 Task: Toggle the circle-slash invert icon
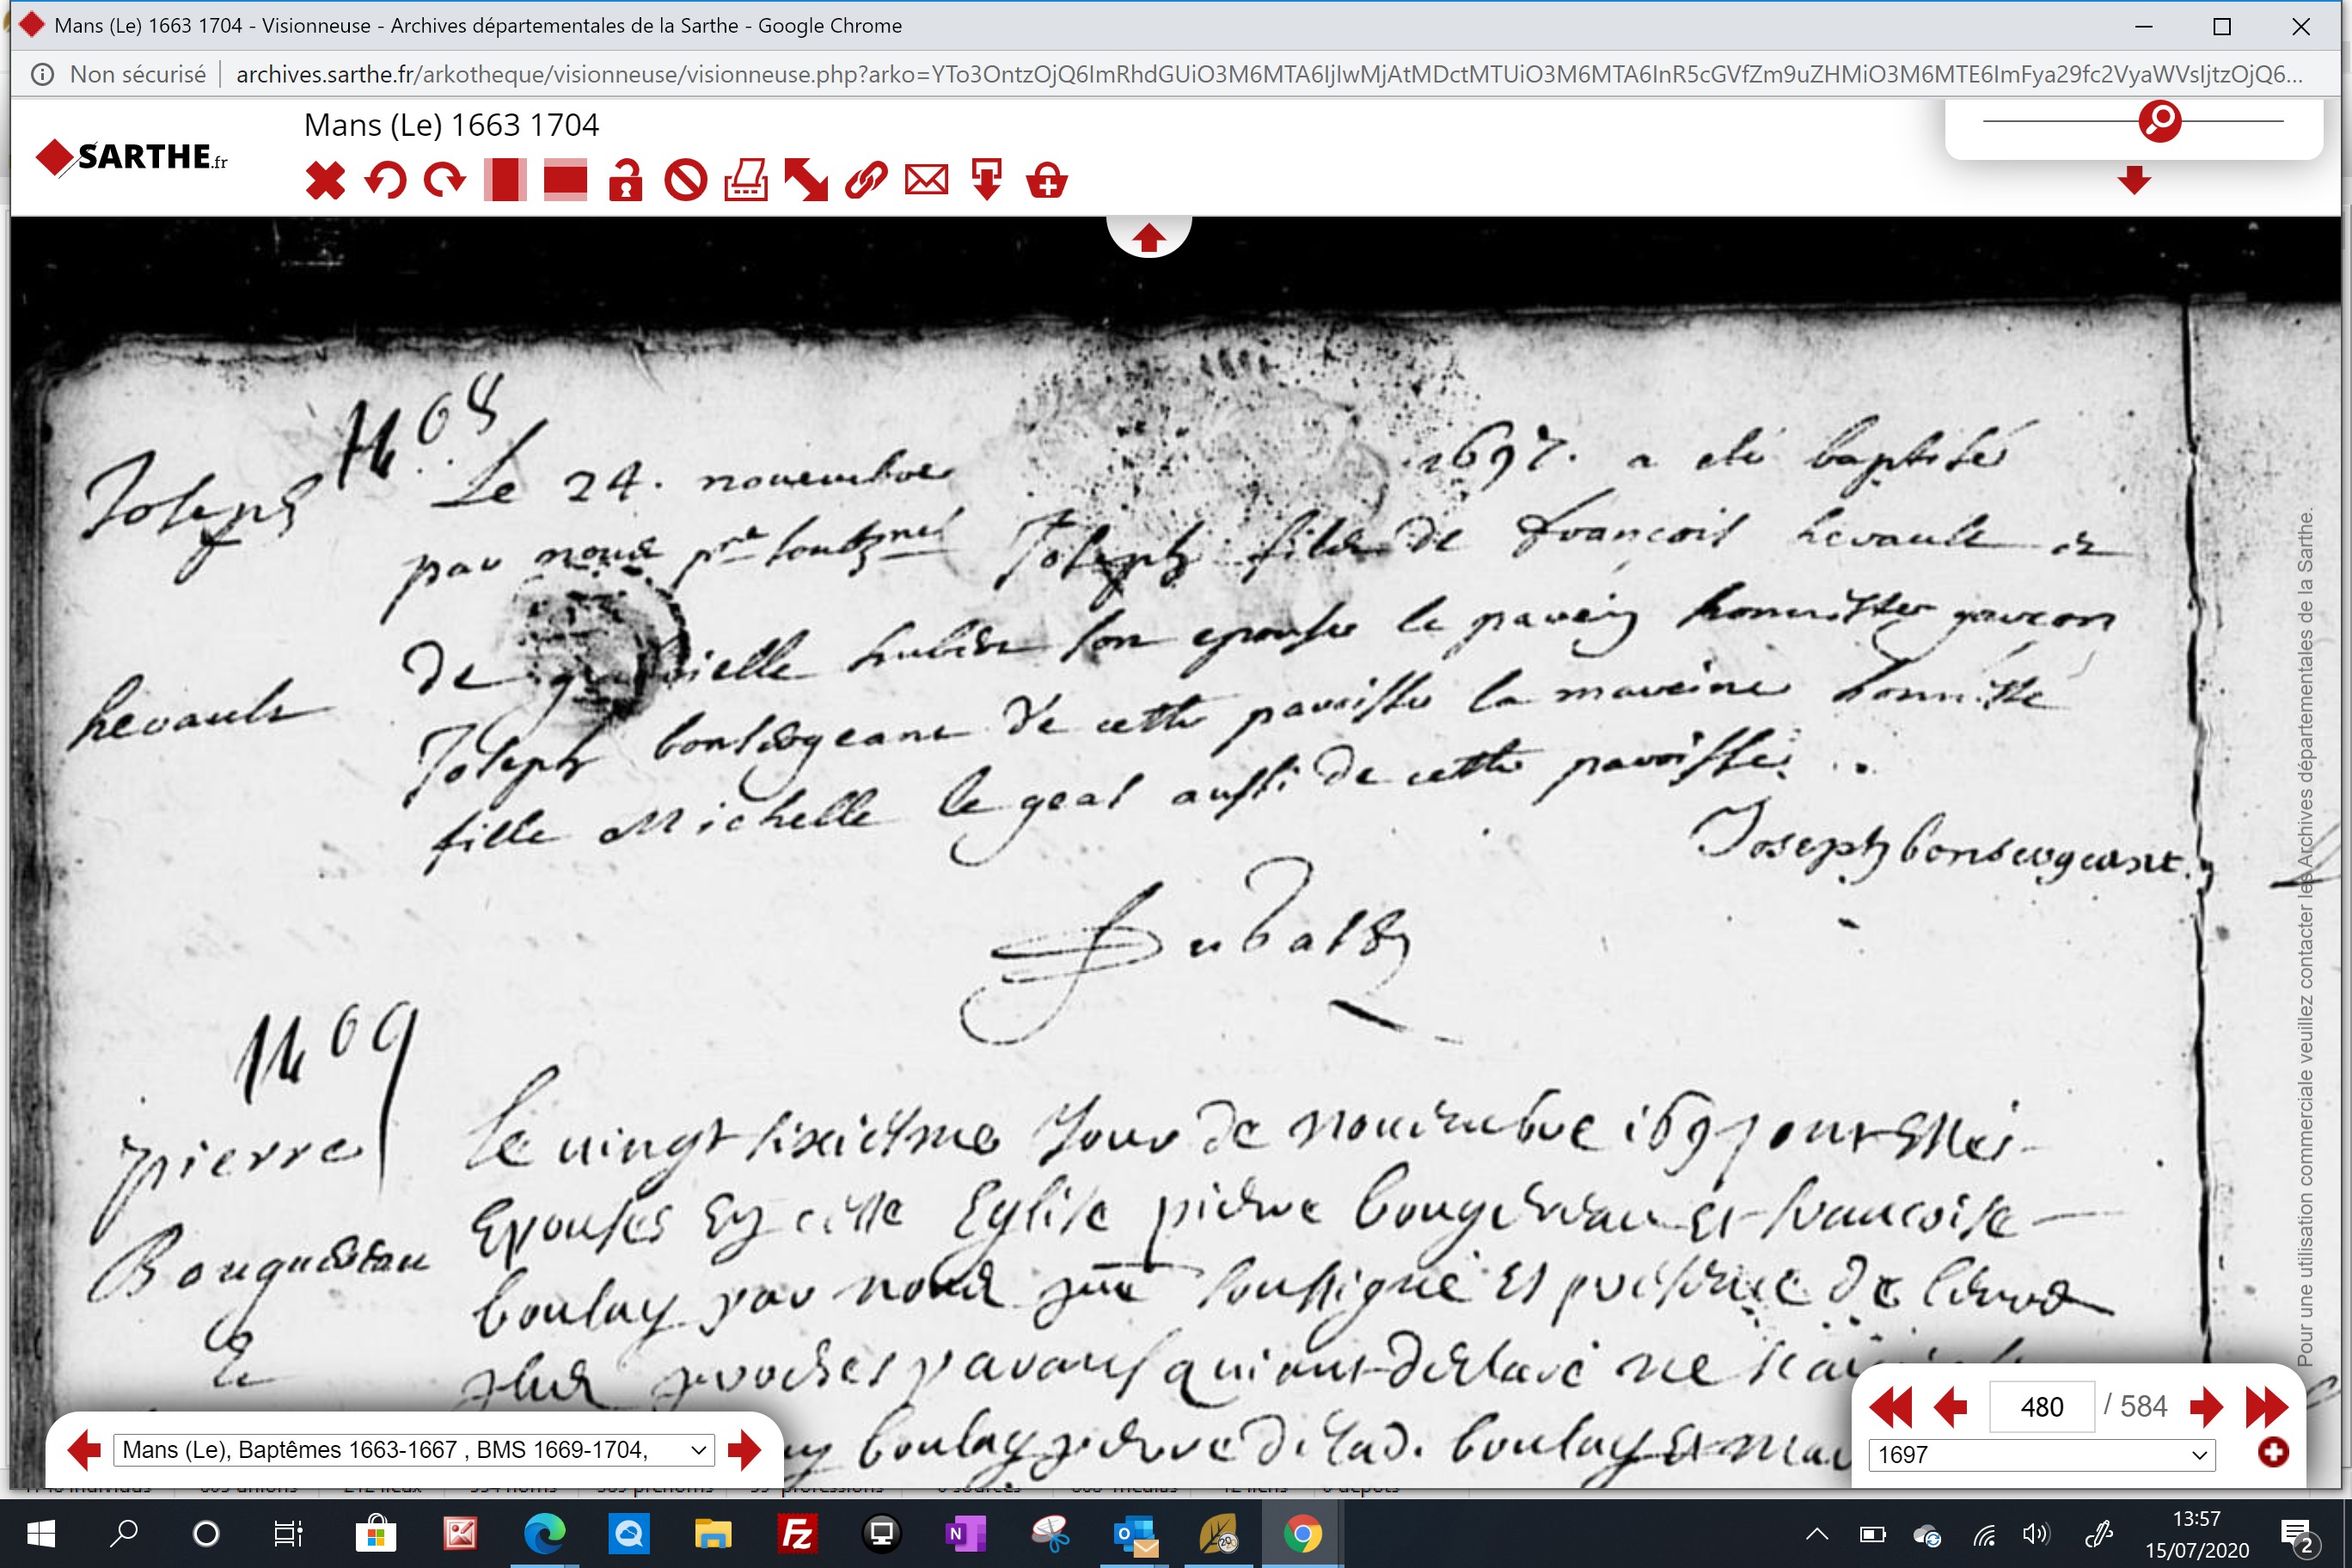coord(686,181)
